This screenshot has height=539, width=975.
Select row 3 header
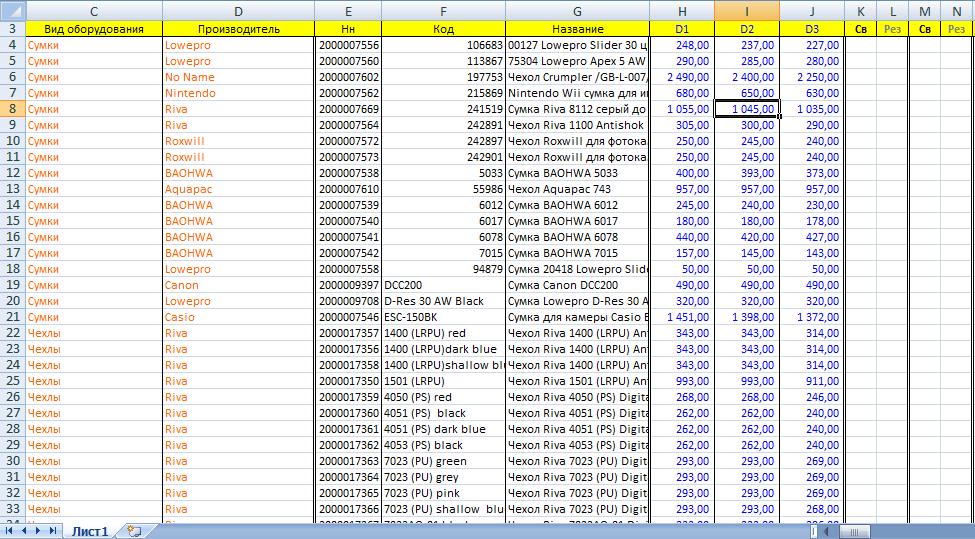coord(12,29)
